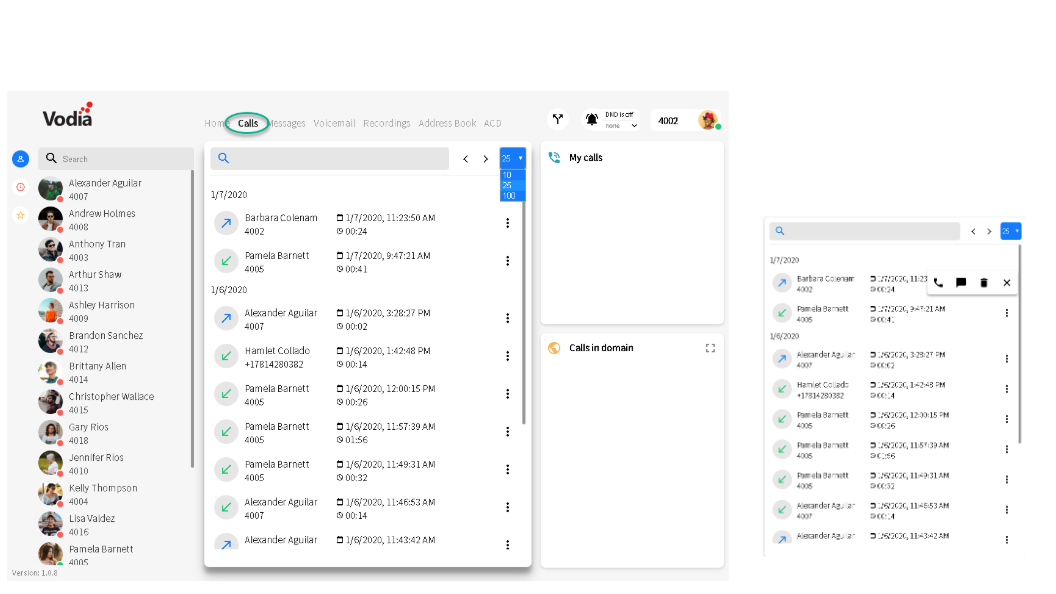Expand Calls in domain to fullscreen
Image resolution: width=1056 pixels, height=594 pixels.
[x=710, y=348]
